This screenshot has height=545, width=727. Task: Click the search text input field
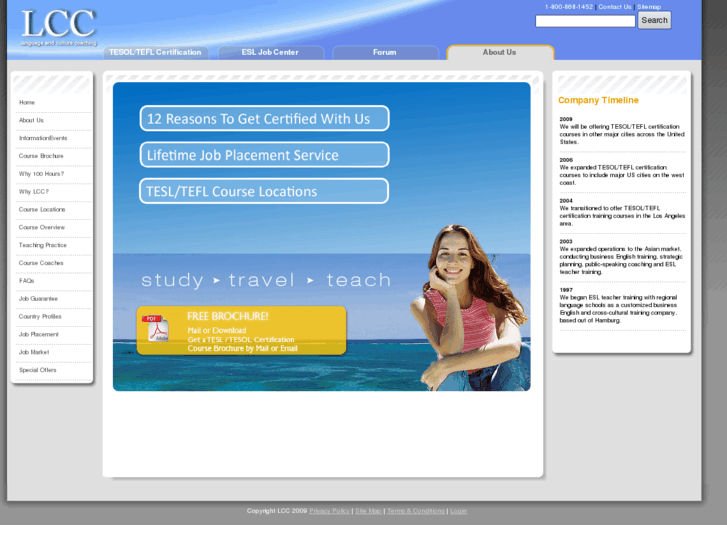[585, 20]
